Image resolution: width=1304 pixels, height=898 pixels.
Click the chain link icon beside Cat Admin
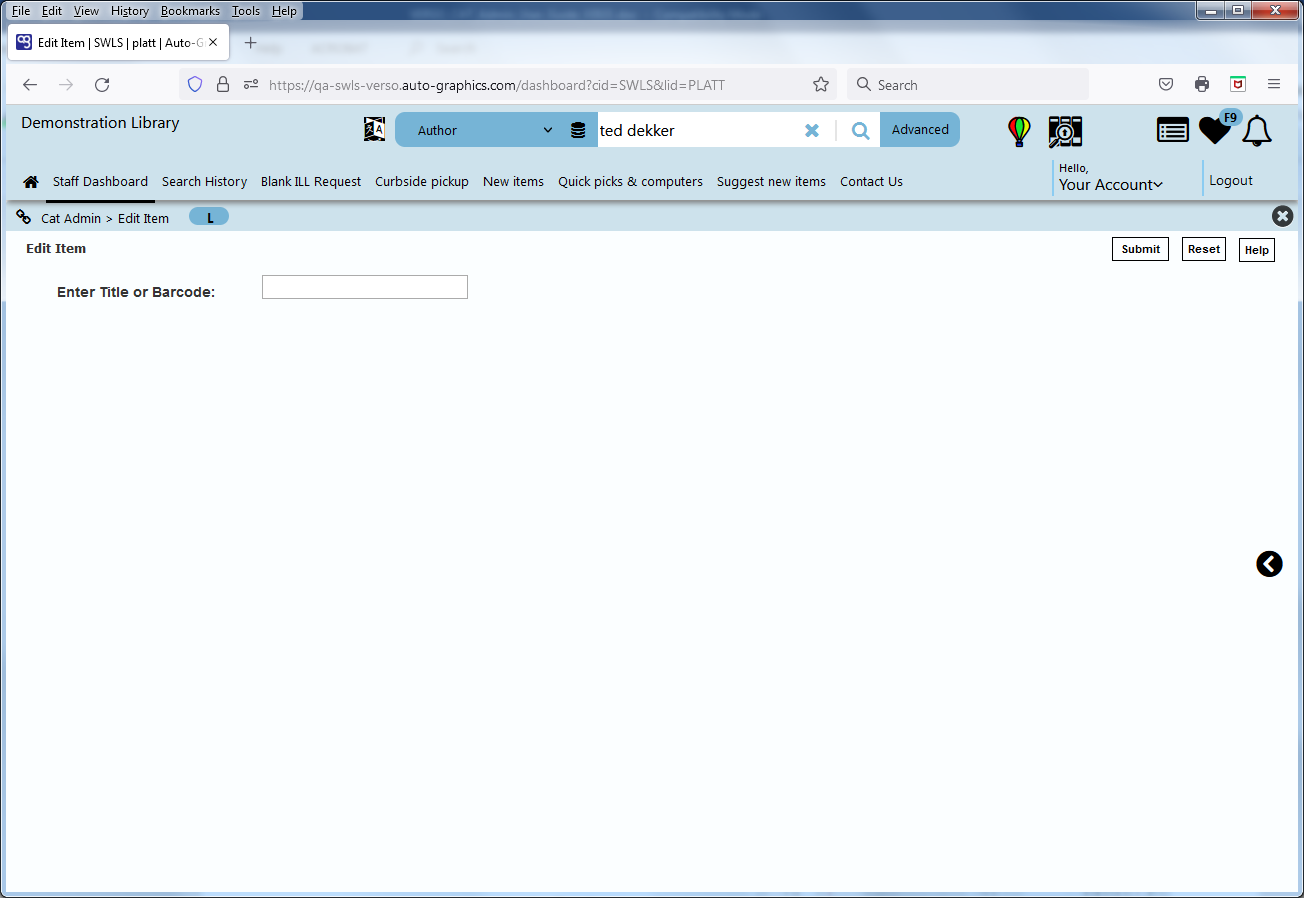tap(24, 217)
